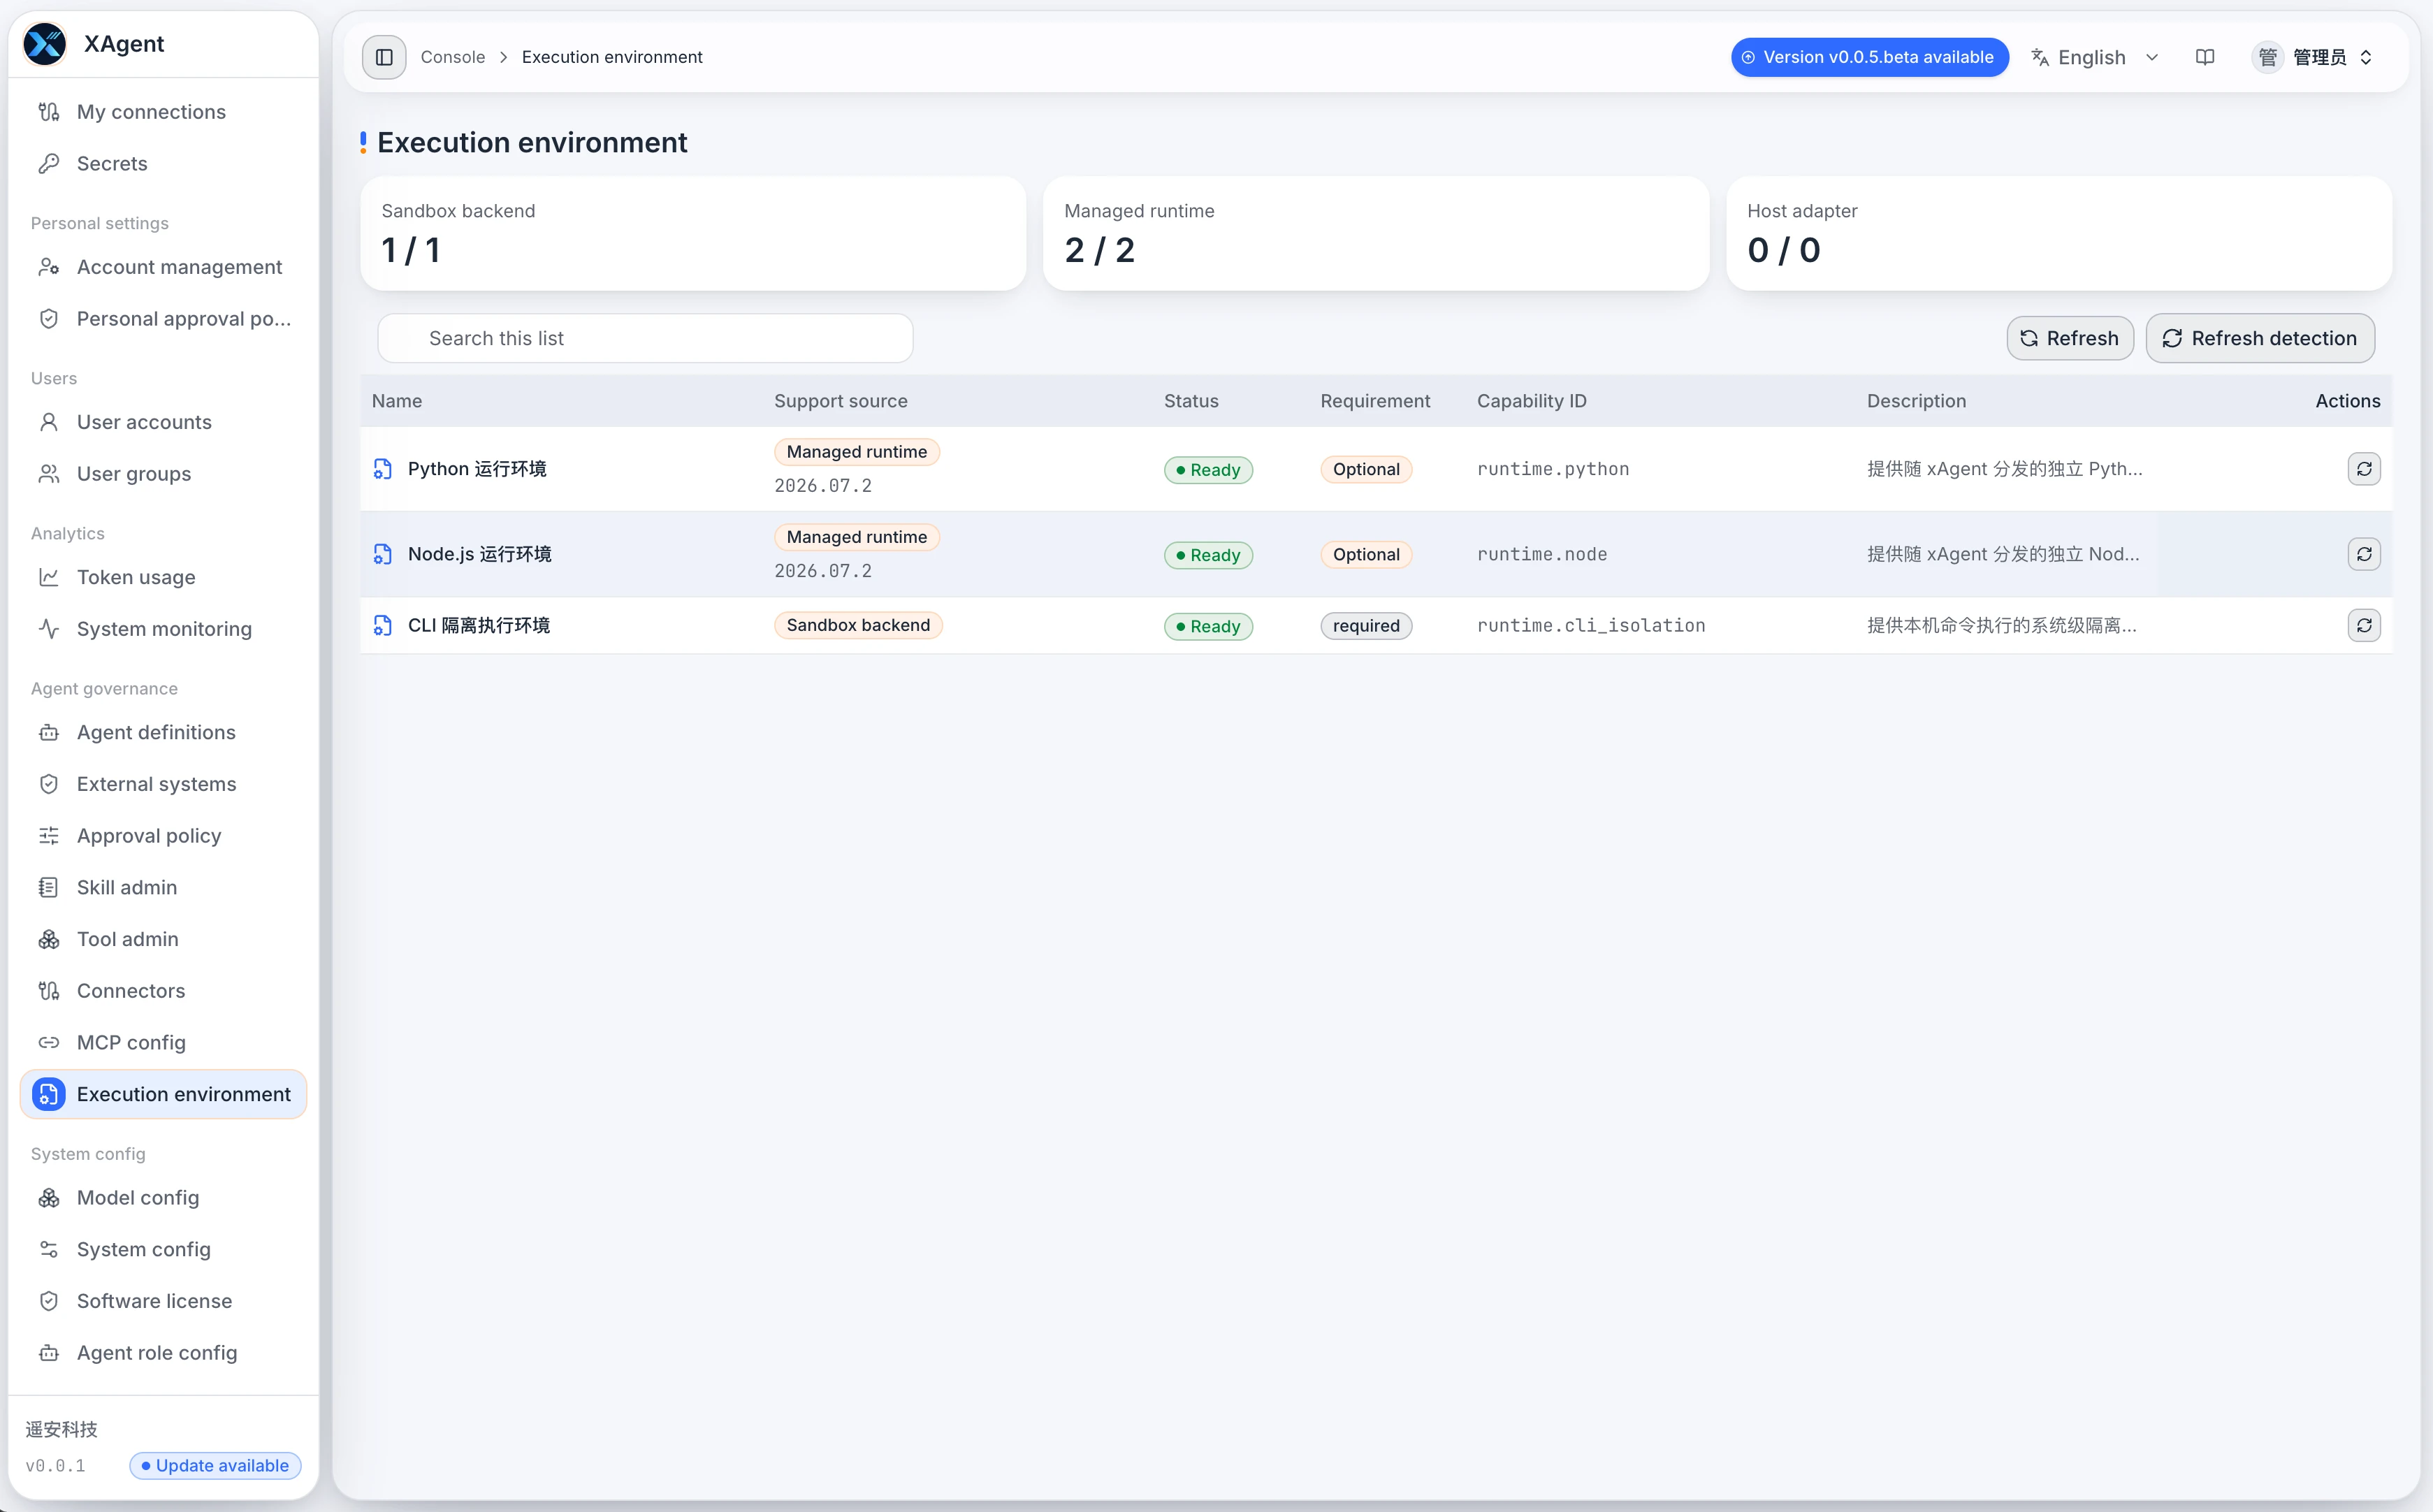Click the Status column header
This screenshot has height=1512, width=2433.
[1191, 401]
